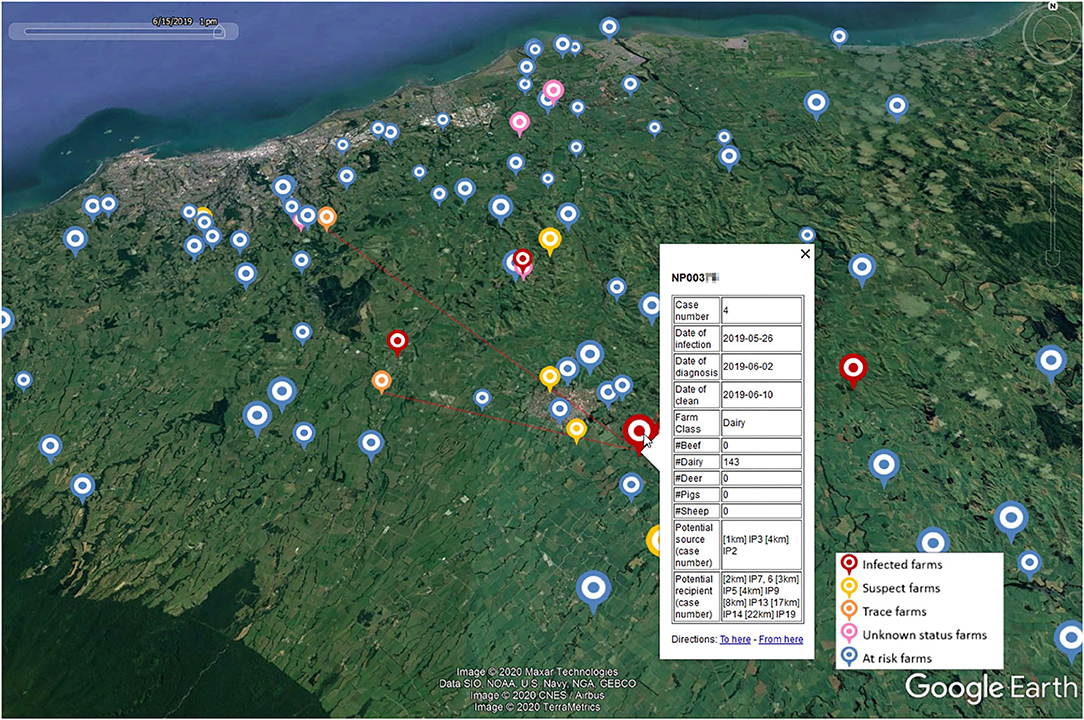Select the red infected farm pin east of the popup
1084x720 pixels.
click(x=853, y=369)
